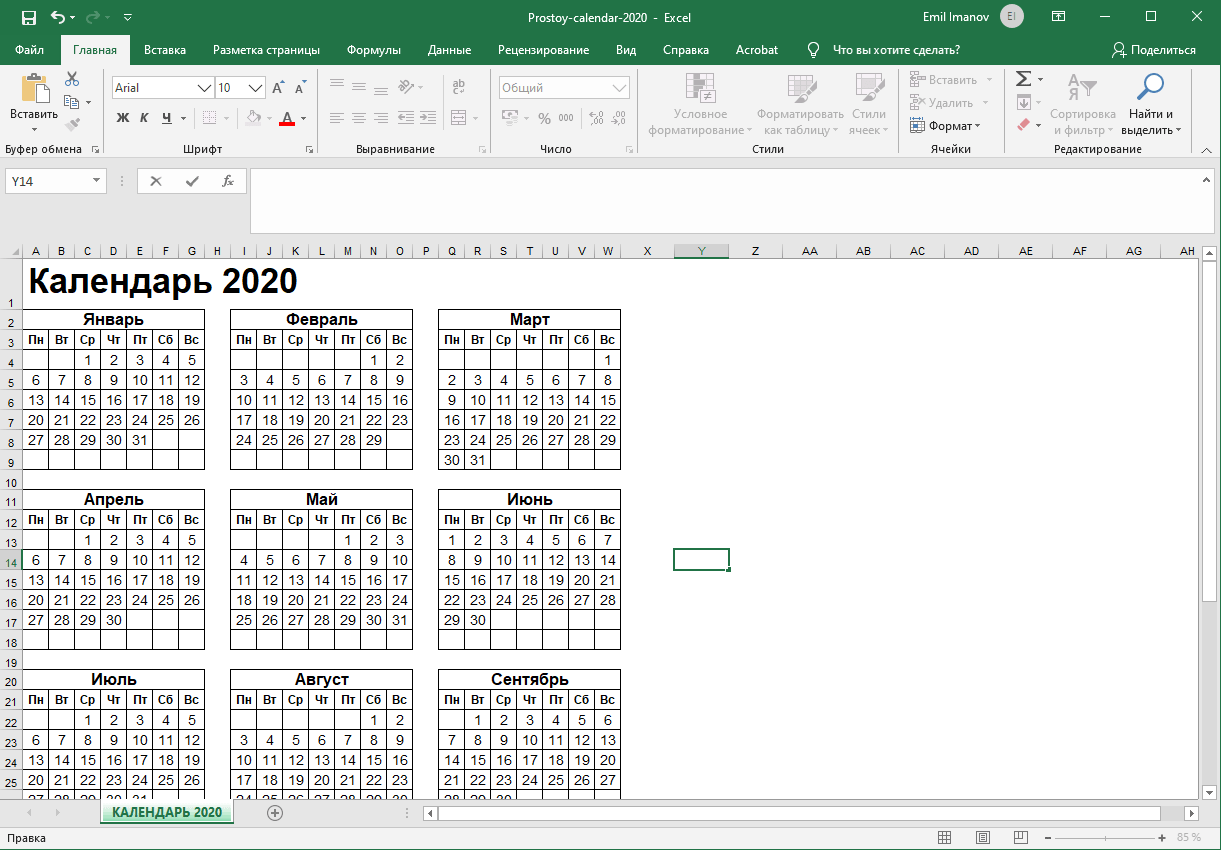
Task: Expand the Arial font name dropdown
Action: pos(204,88)
